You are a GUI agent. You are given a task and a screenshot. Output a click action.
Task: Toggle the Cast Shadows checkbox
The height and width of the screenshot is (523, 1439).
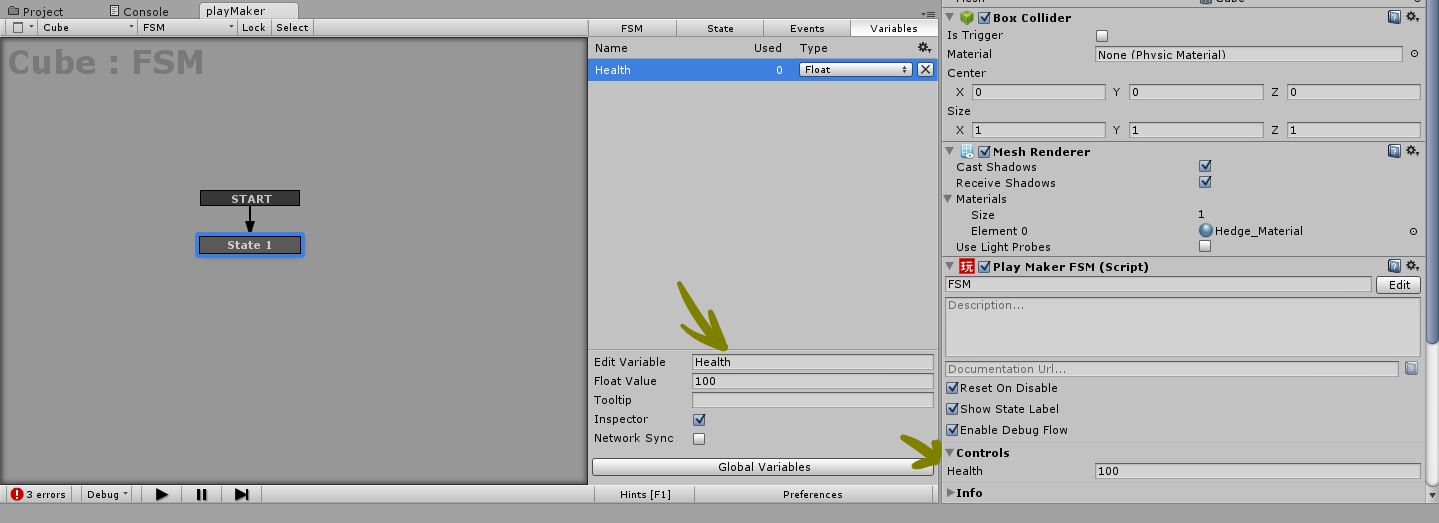click(1205, 167)
